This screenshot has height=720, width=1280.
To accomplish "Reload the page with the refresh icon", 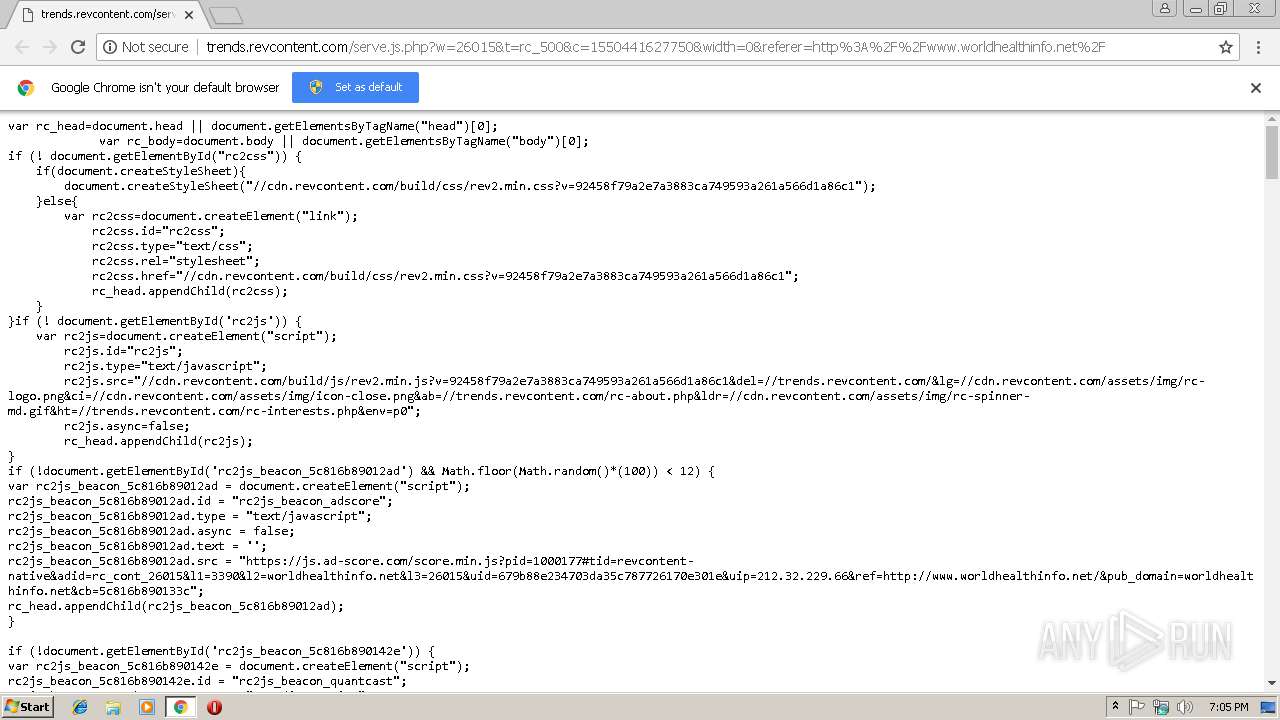I will [x=78, y=47].
